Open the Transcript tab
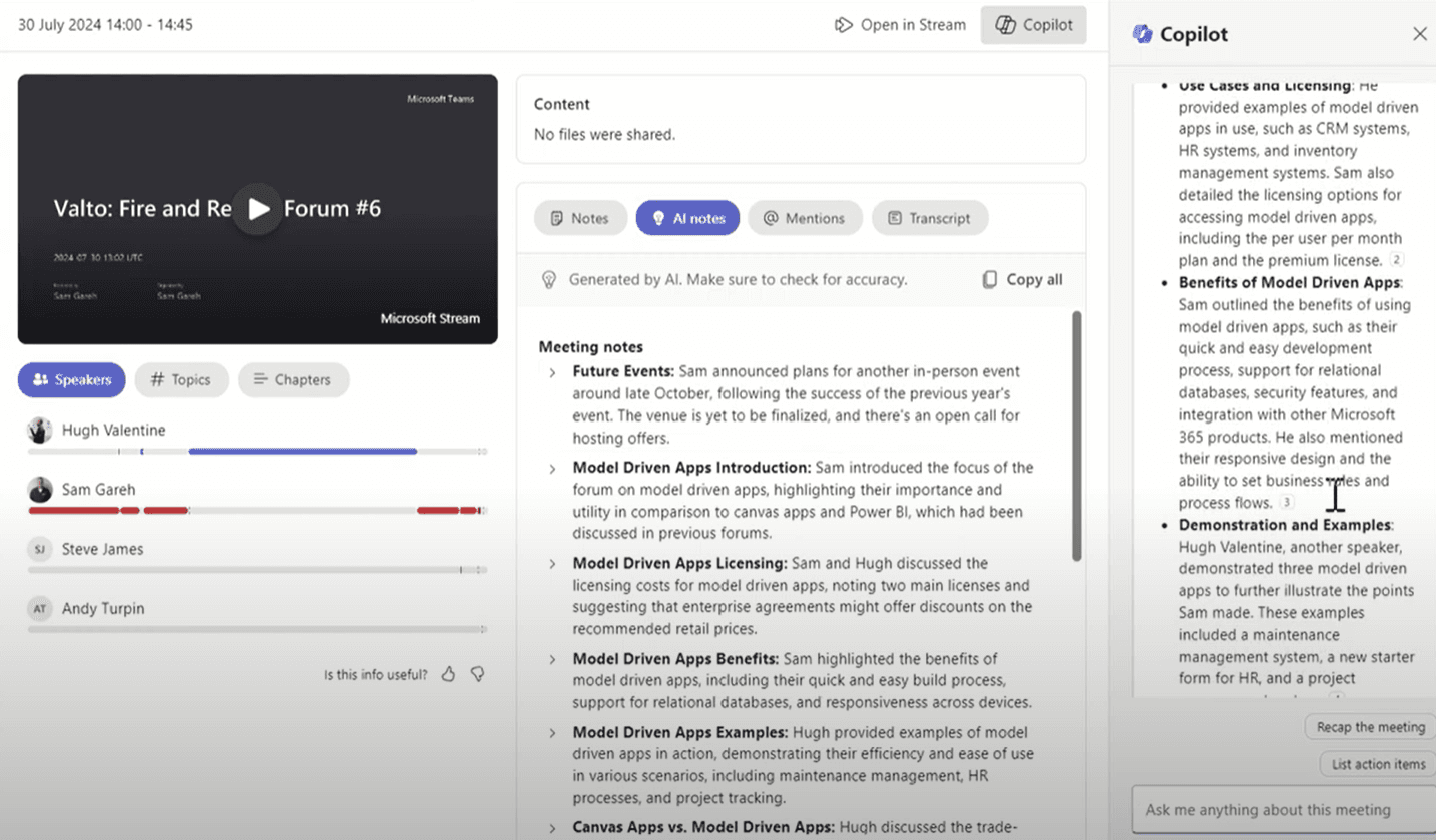 pyautogui.click(x=929, y=218)
